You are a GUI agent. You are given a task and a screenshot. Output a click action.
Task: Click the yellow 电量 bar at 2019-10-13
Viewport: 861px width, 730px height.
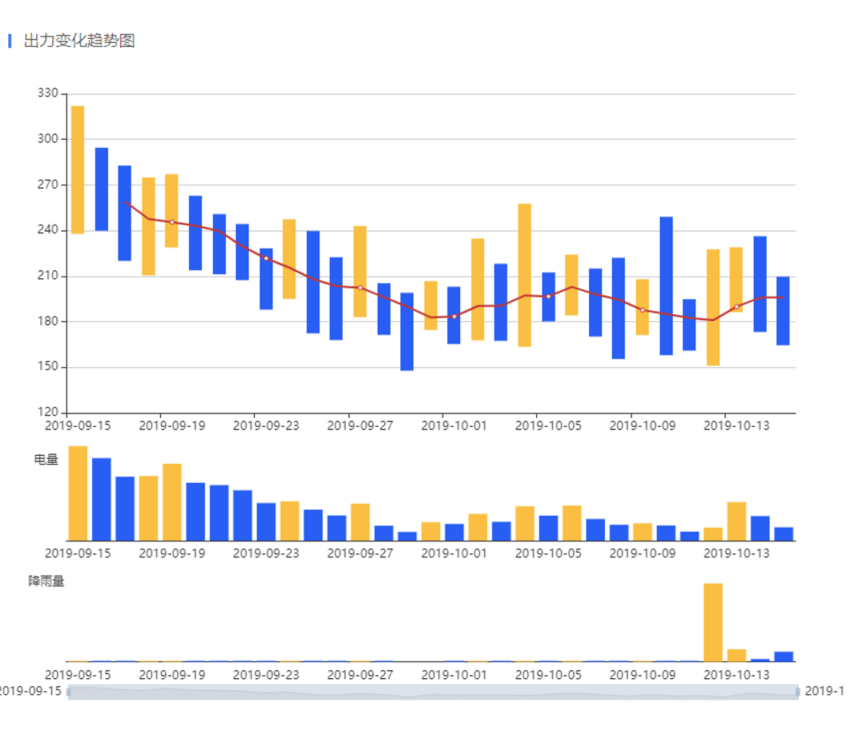[736, 521]
